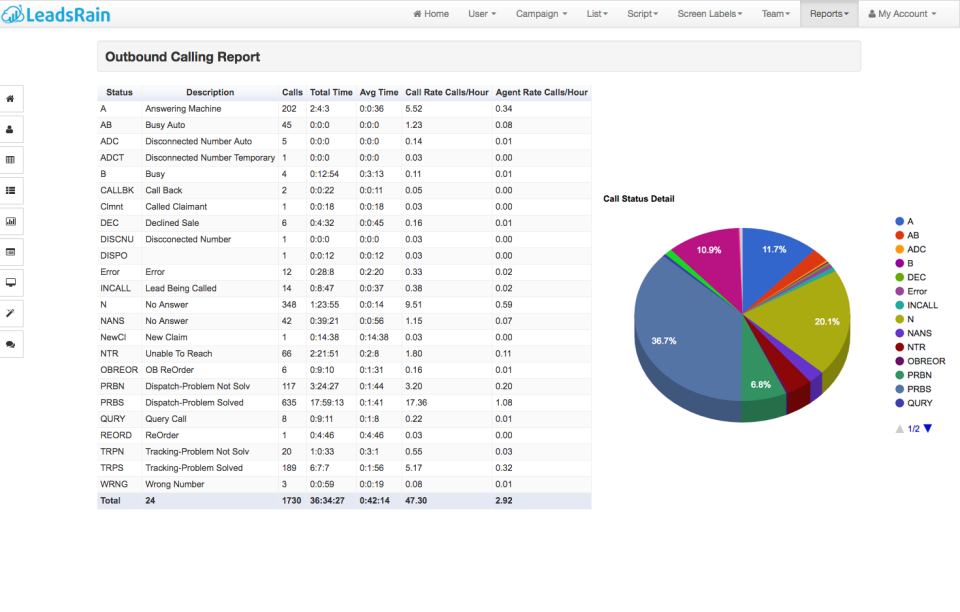Open the chat bubbles icon in sidebar
This screenshot has width=960, height=612.
pyautogui.click(x=11, y=344)
